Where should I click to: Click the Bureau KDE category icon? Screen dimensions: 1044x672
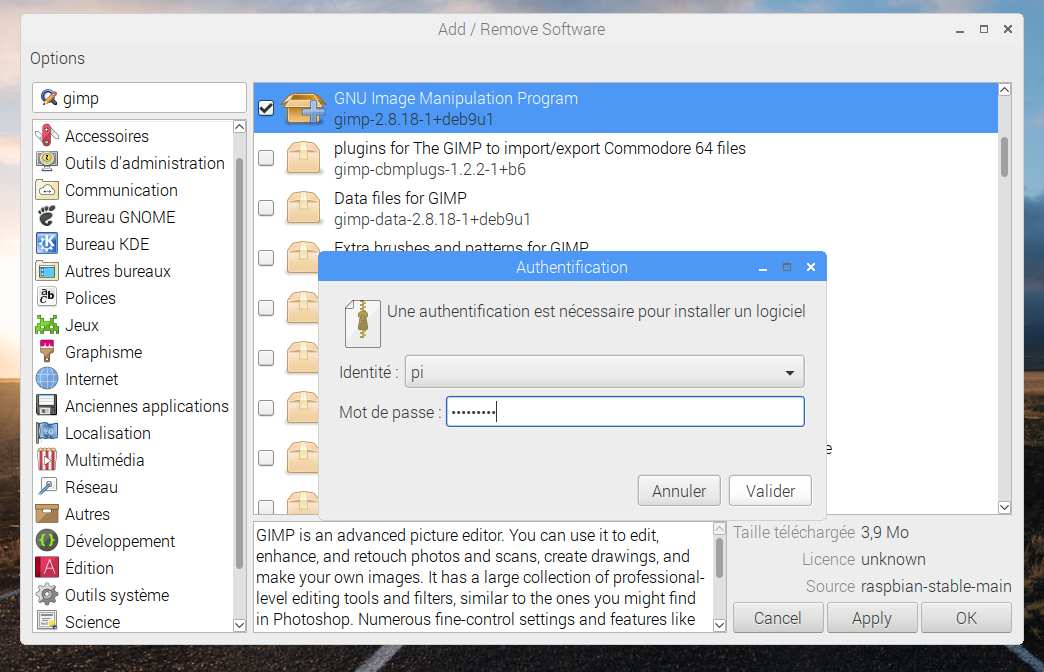(x=47, y=244)
